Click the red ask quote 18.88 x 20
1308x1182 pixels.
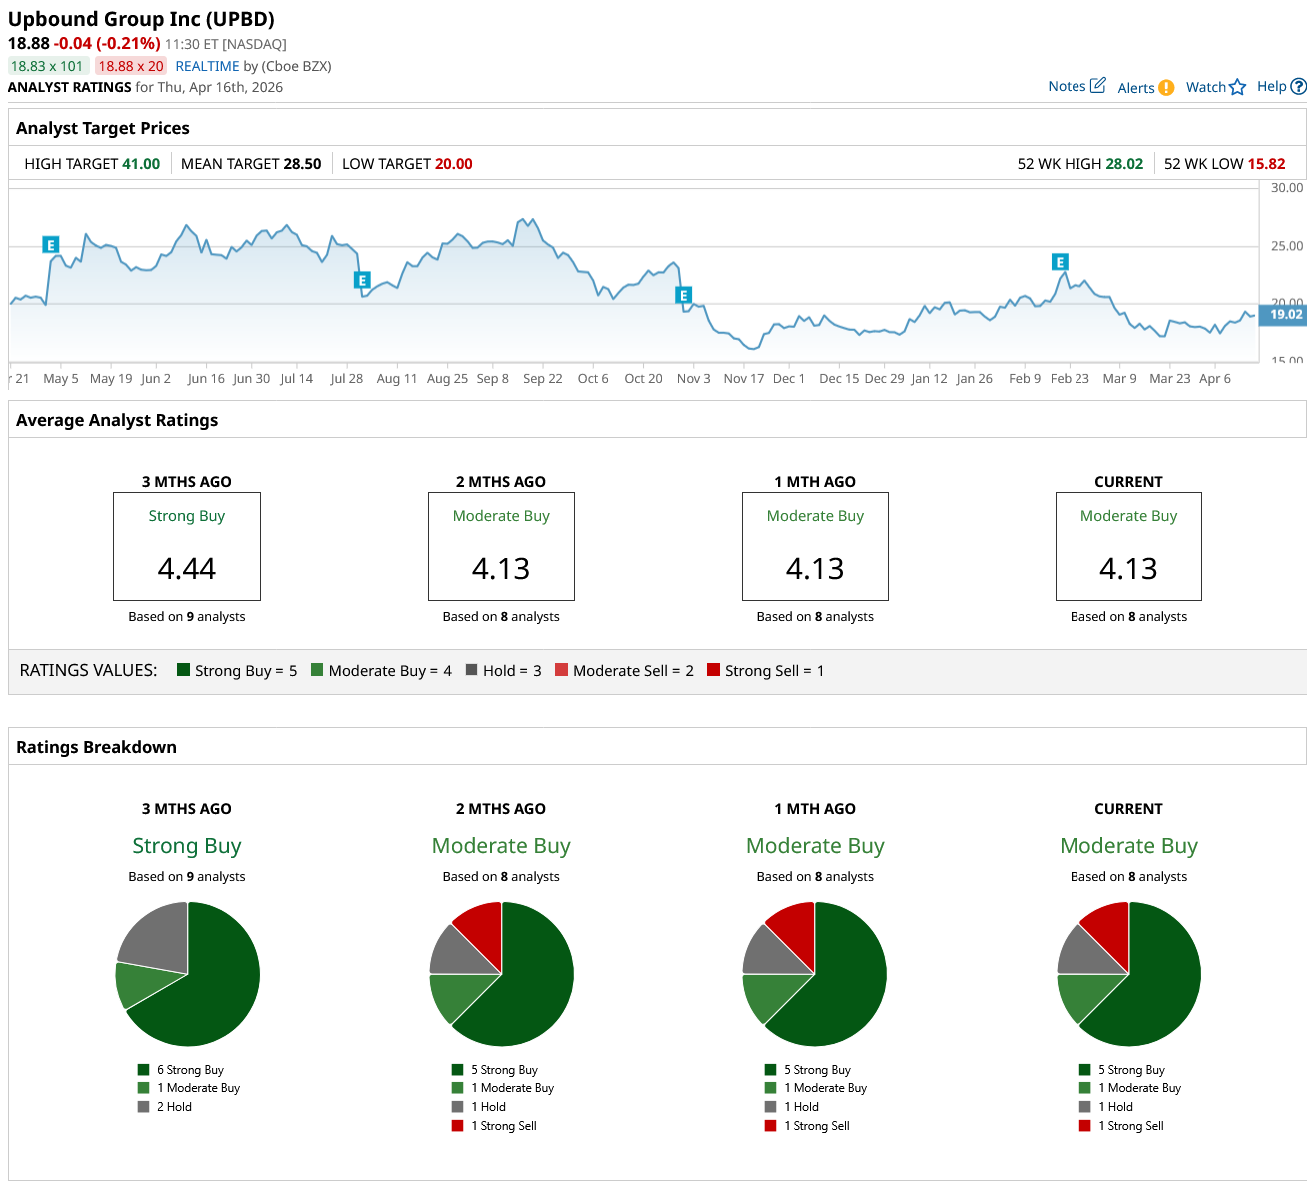pyautogui.click(x=131, y=66)
